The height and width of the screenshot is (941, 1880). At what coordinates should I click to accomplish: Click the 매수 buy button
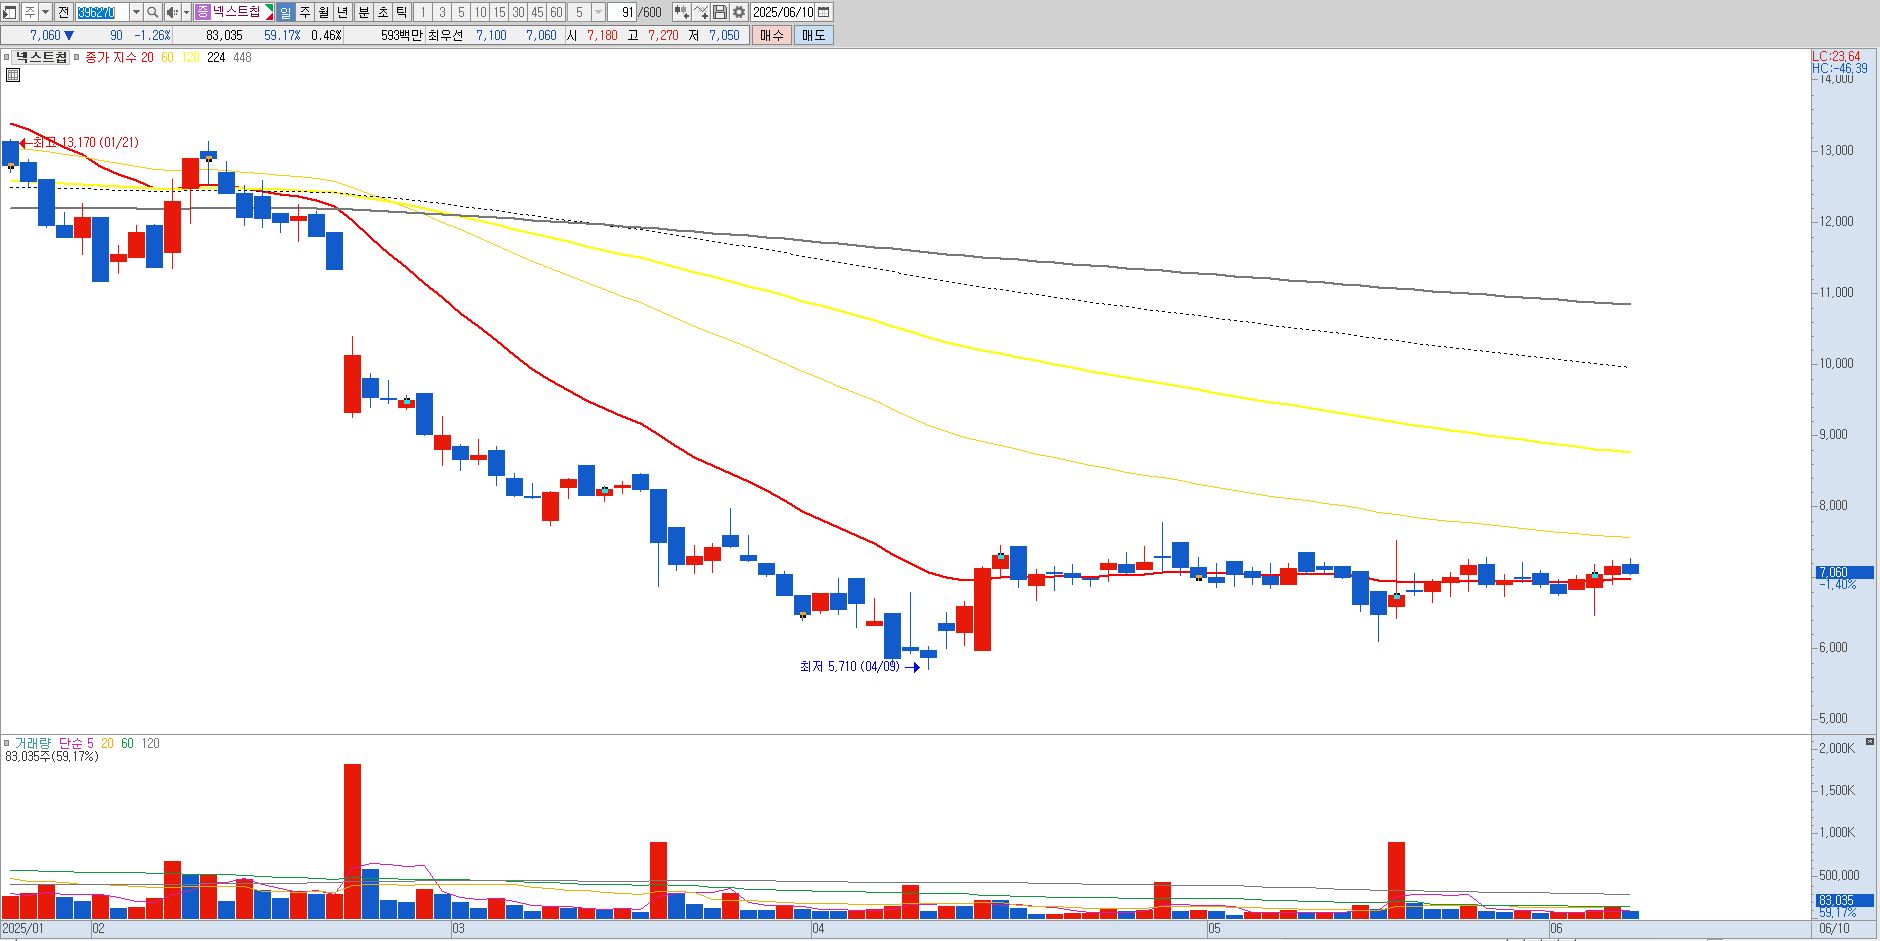pos(772,35)
